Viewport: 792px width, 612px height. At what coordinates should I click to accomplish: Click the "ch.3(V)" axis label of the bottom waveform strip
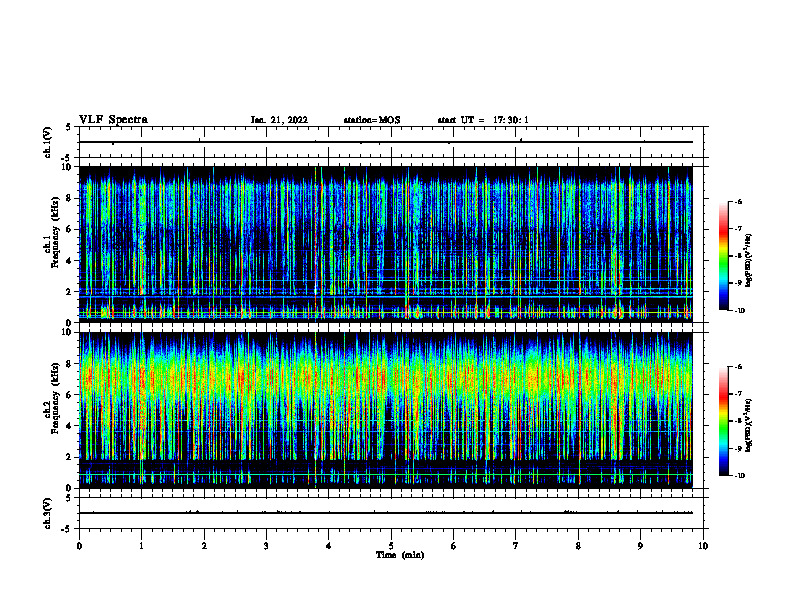click(x=47, y=513)
